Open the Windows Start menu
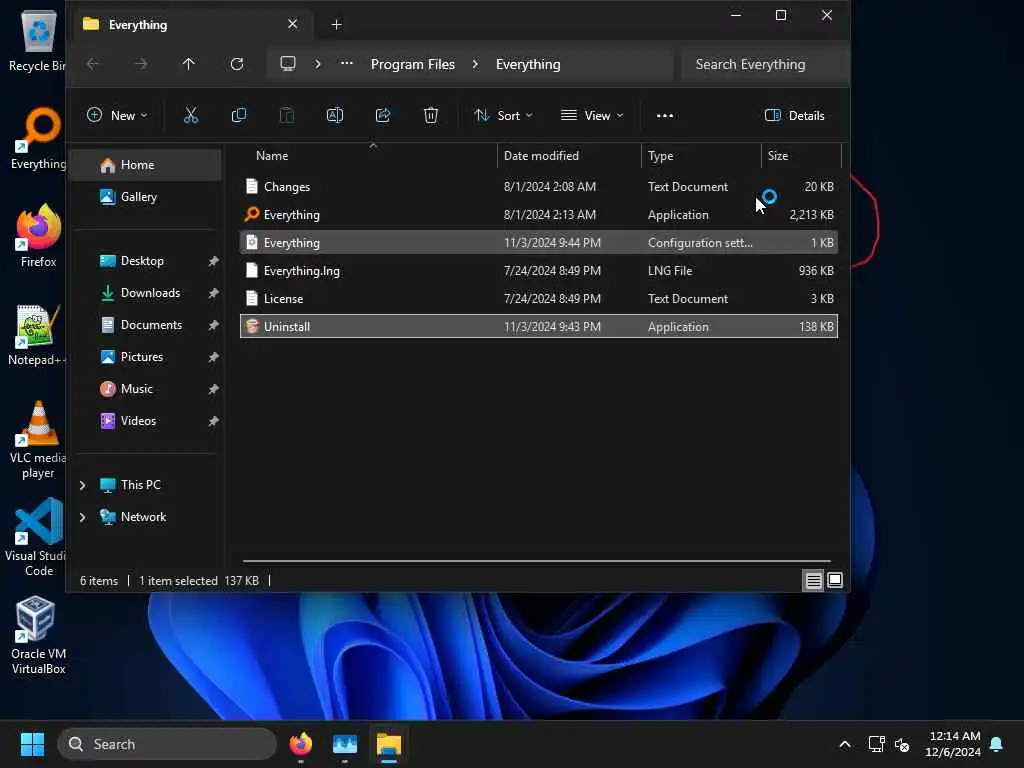Viewport: 1024px width, 768px height. (32, 744)
